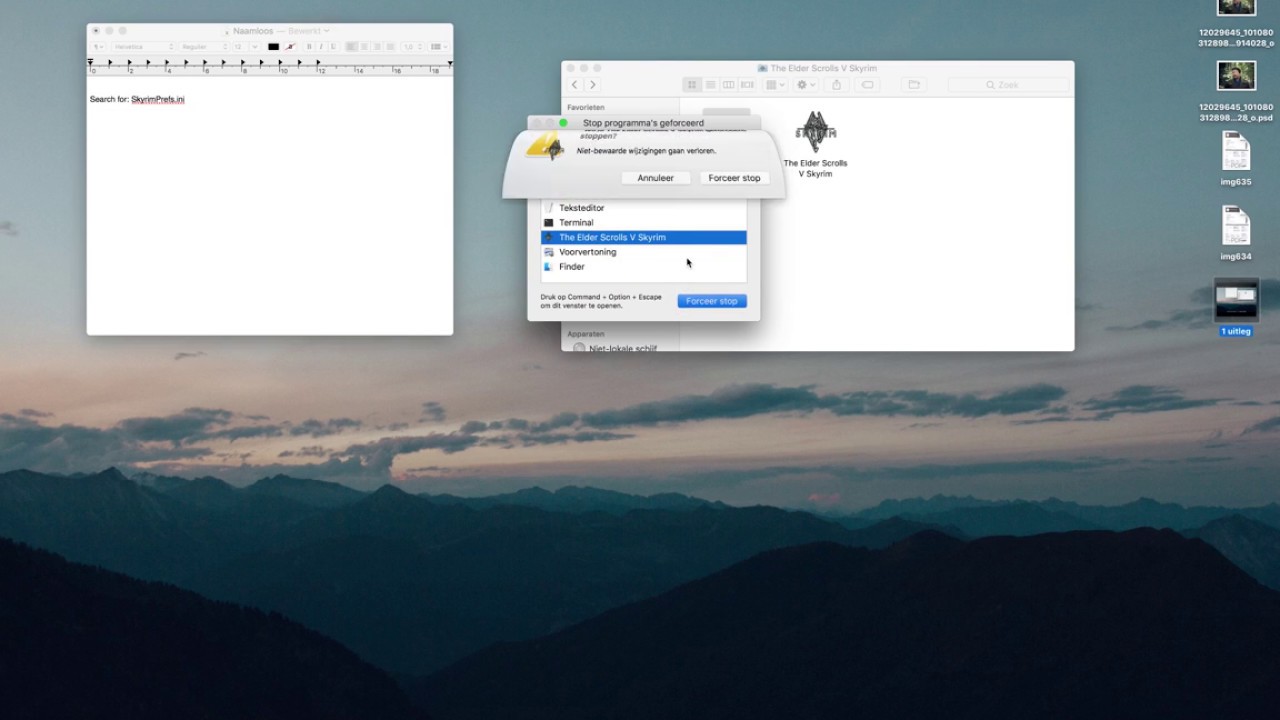Open list bullets and numbering dropdown
The height and width of the screenshot is (720, 1280).
pos(438,47)
